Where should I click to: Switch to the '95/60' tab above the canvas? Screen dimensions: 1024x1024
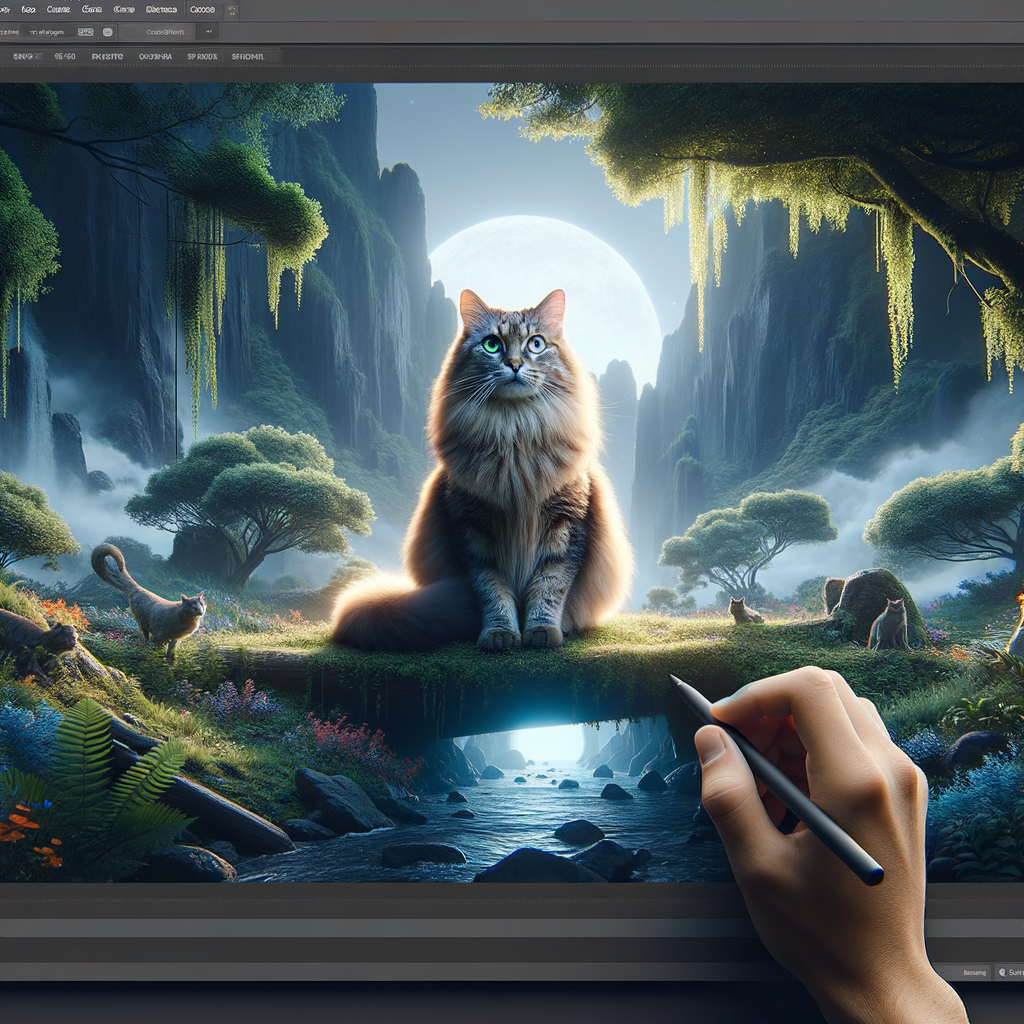(x=65, y=57)
